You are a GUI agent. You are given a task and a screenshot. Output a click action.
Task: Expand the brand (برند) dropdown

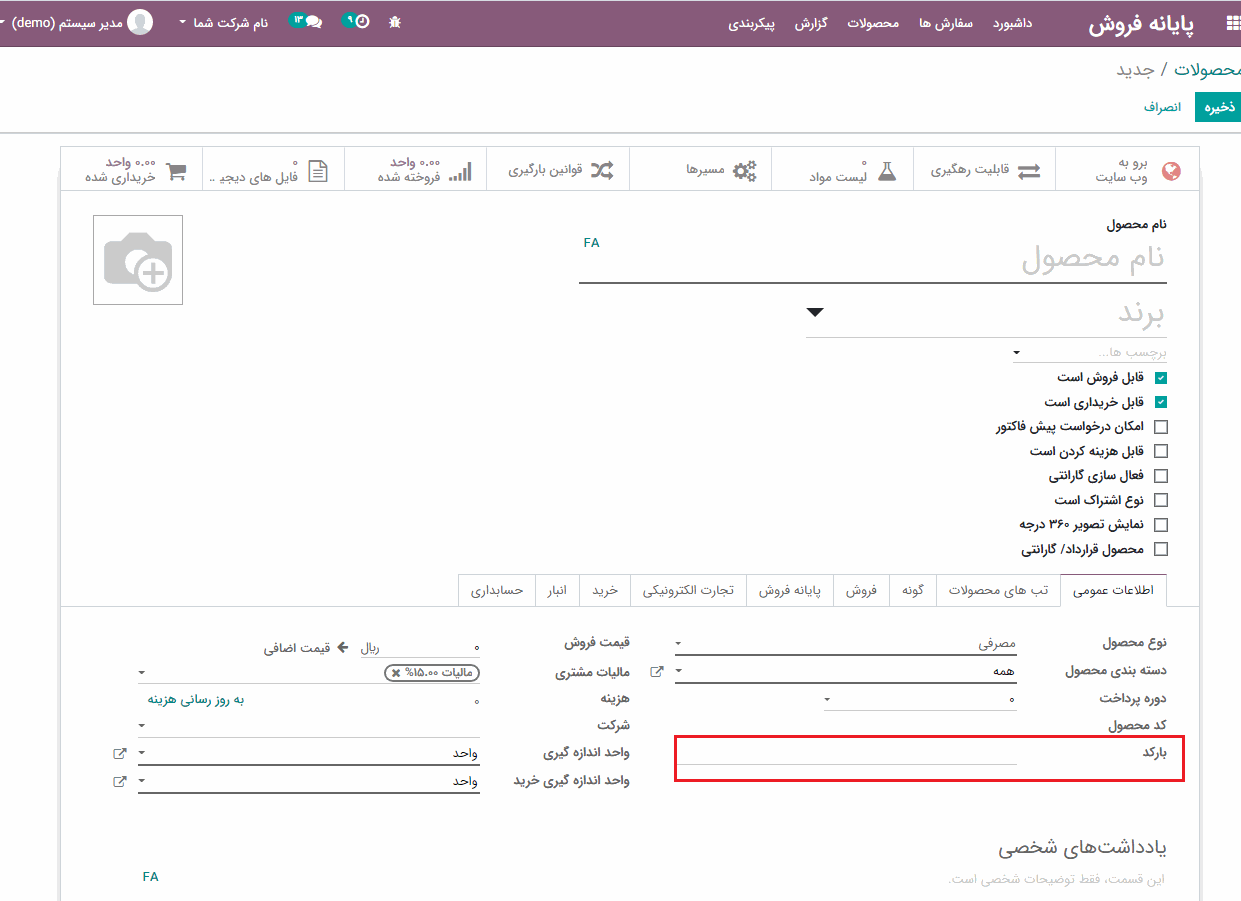[815, 313]
